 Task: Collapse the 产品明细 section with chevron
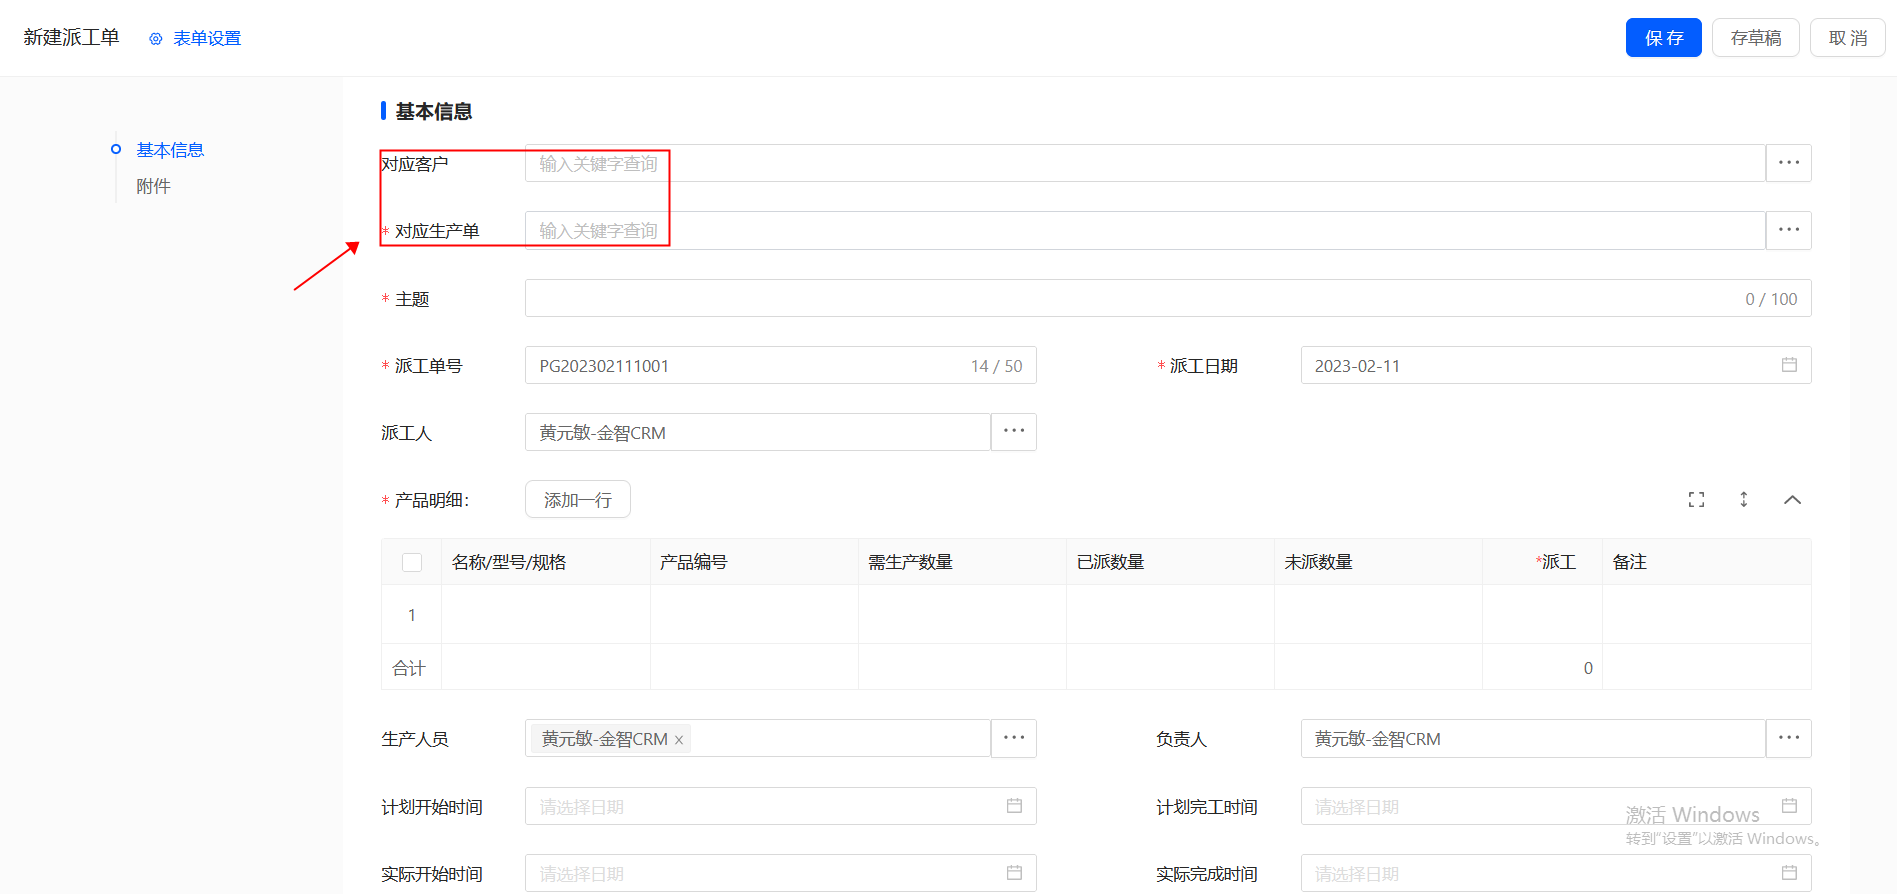(1792, 499)
